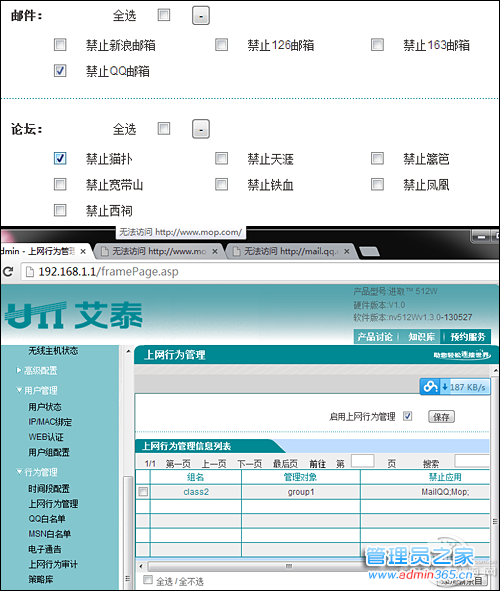
Task: Open MSN白名单 in the sidebar
Action: pos(50,534)
